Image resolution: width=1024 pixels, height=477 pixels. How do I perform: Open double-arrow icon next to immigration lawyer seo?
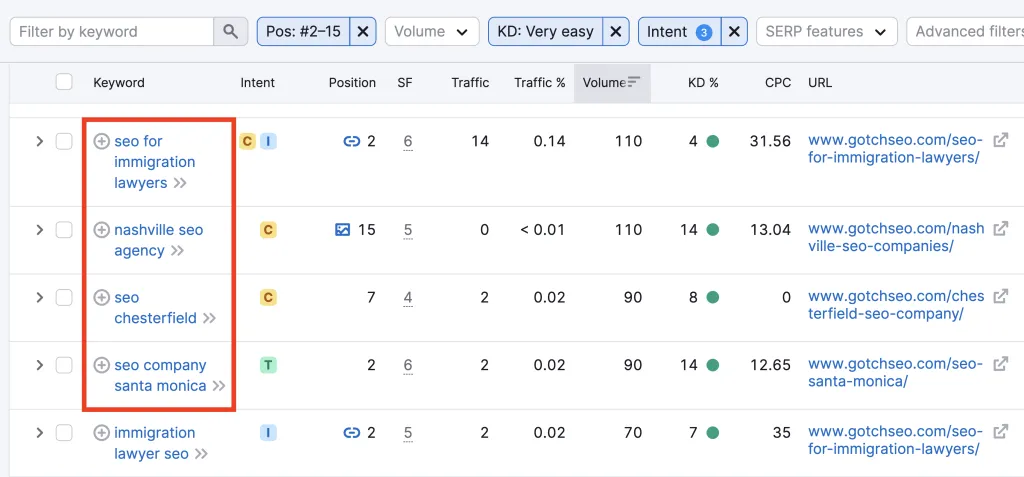201,453
